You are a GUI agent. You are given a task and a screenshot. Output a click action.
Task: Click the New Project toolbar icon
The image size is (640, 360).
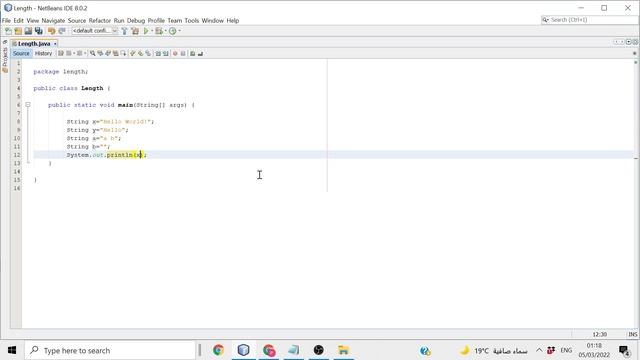click(18, 31)
